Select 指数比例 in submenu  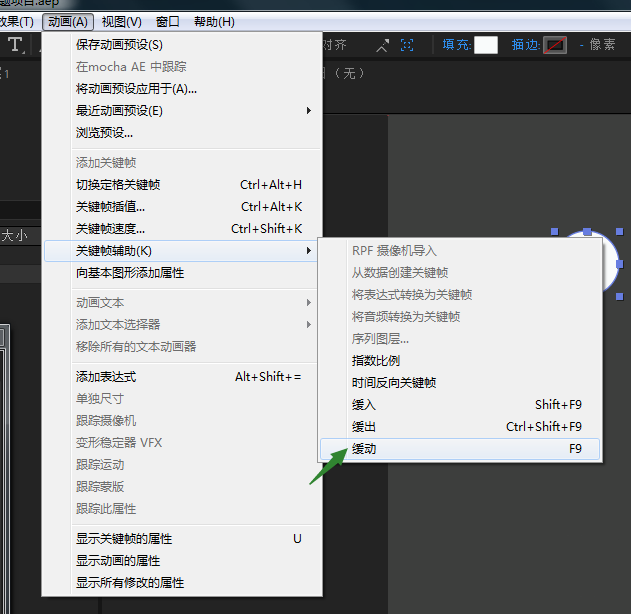tap(460, 361)
